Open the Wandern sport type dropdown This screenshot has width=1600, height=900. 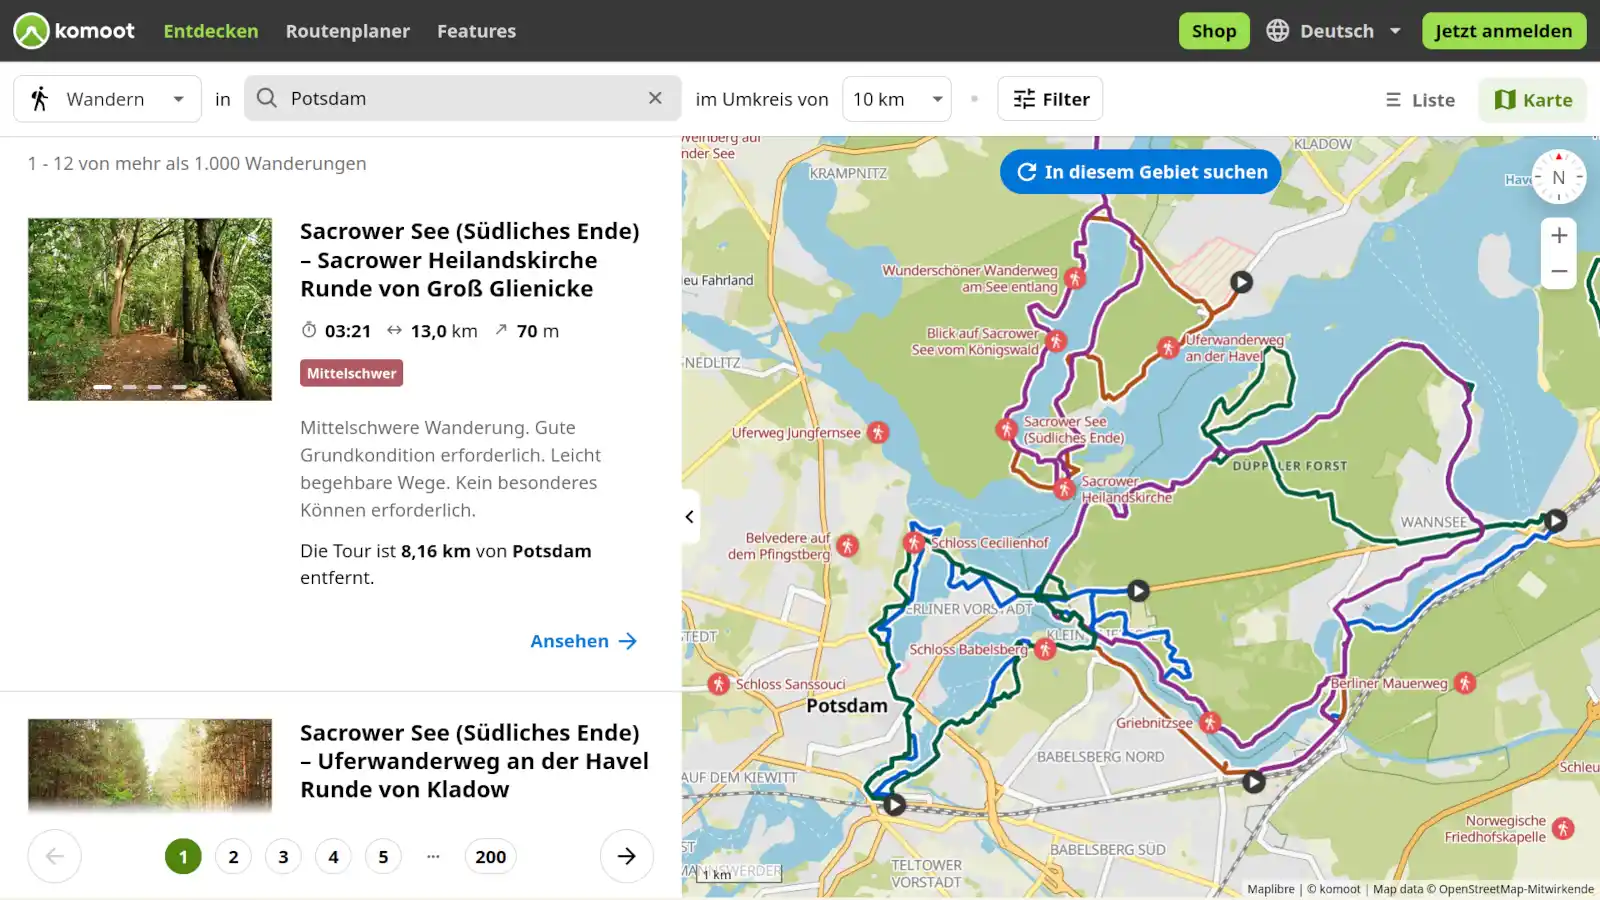pos(108,99)
